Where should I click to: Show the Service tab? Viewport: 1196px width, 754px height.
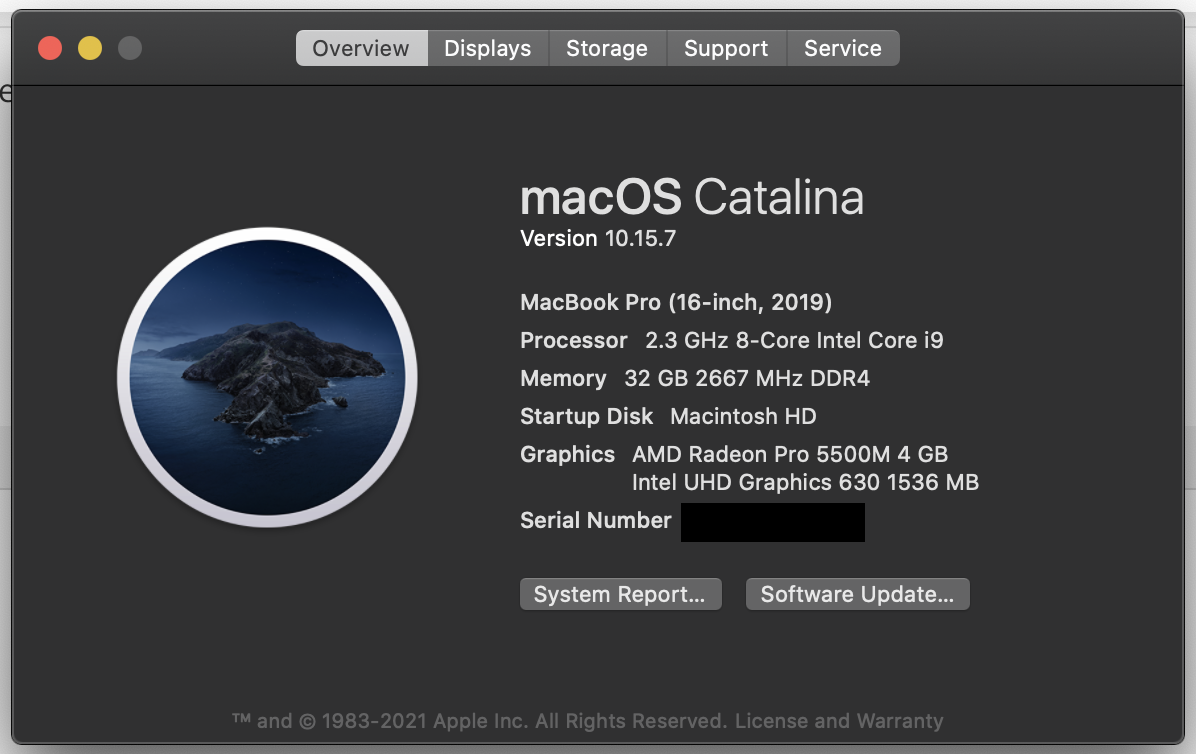(x=842, y=48)
